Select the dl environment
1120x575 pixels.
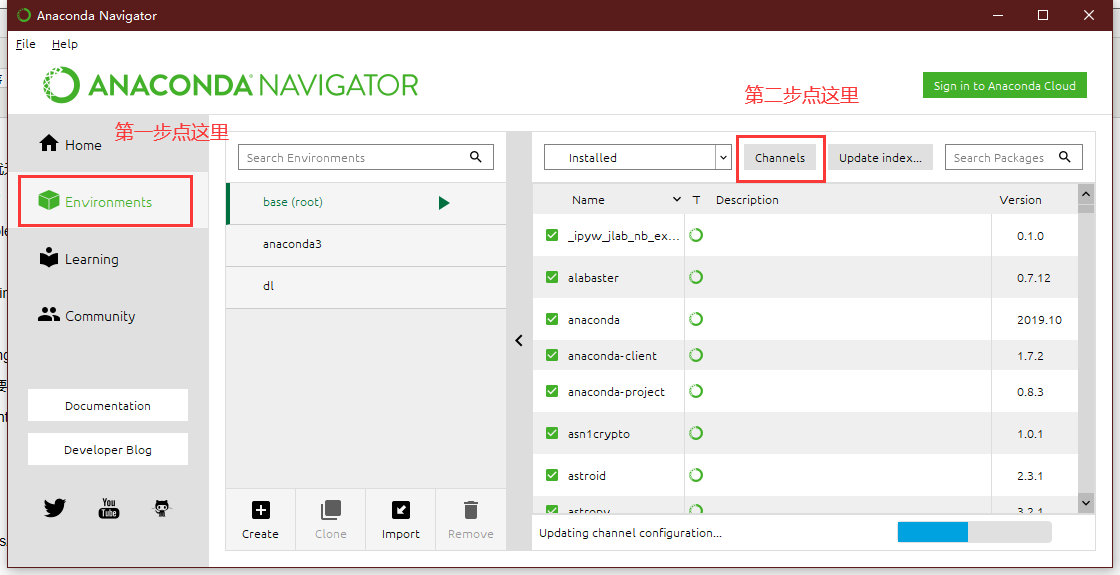(x=366, y=286)
